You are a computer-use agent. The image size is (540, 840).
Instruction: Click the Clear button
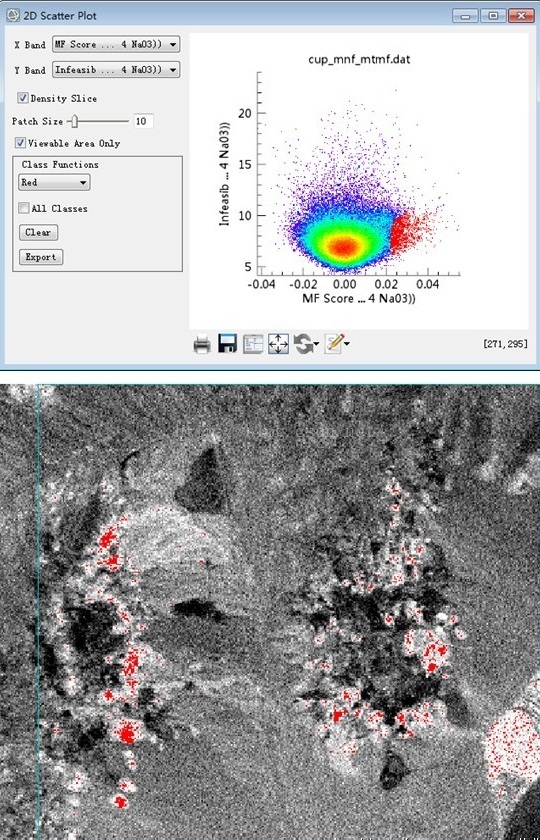[x=38, y=232]
